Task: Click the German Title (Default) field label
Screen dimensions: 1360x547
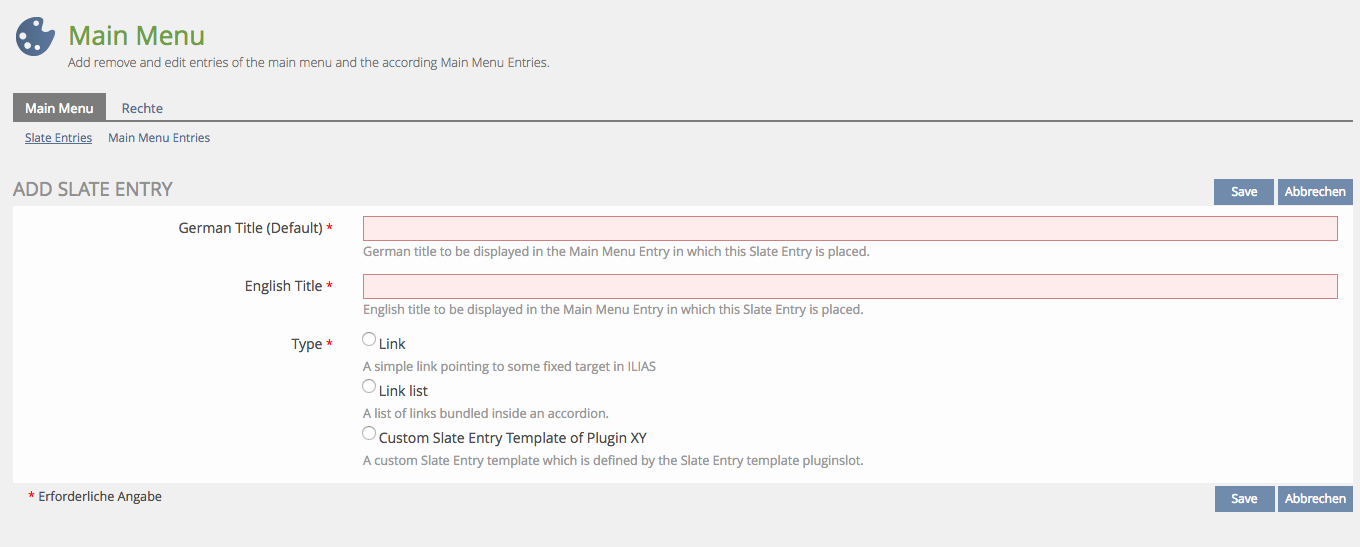Action: click(250, 228)
